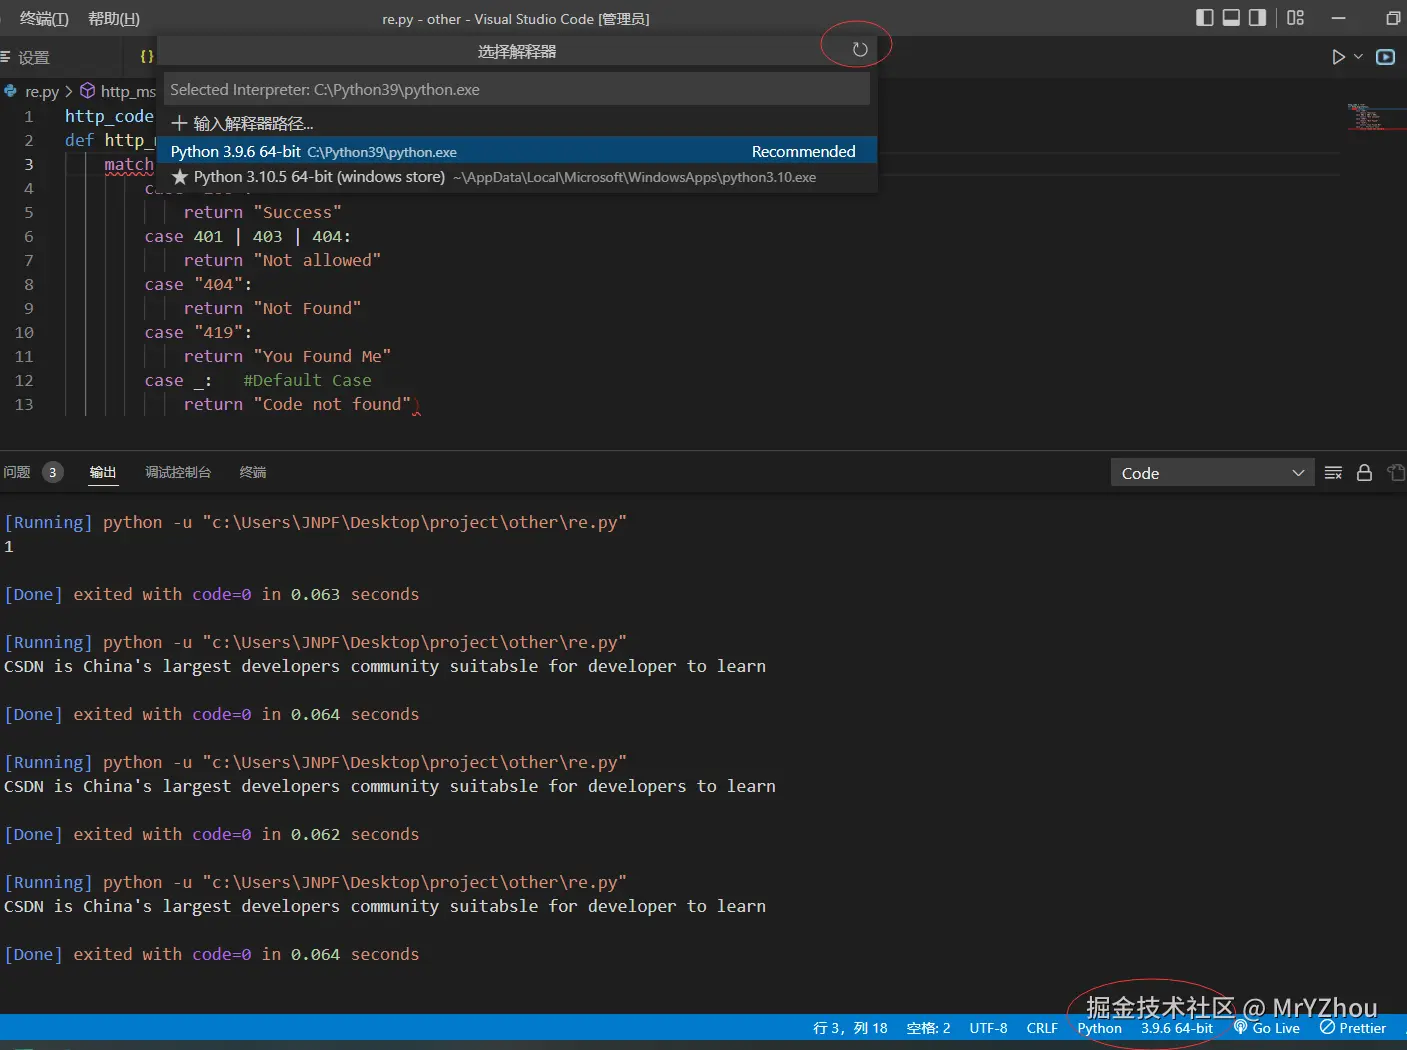Click the customize layout icon
The image size is (1407, 1050).
pos(1295,18)
